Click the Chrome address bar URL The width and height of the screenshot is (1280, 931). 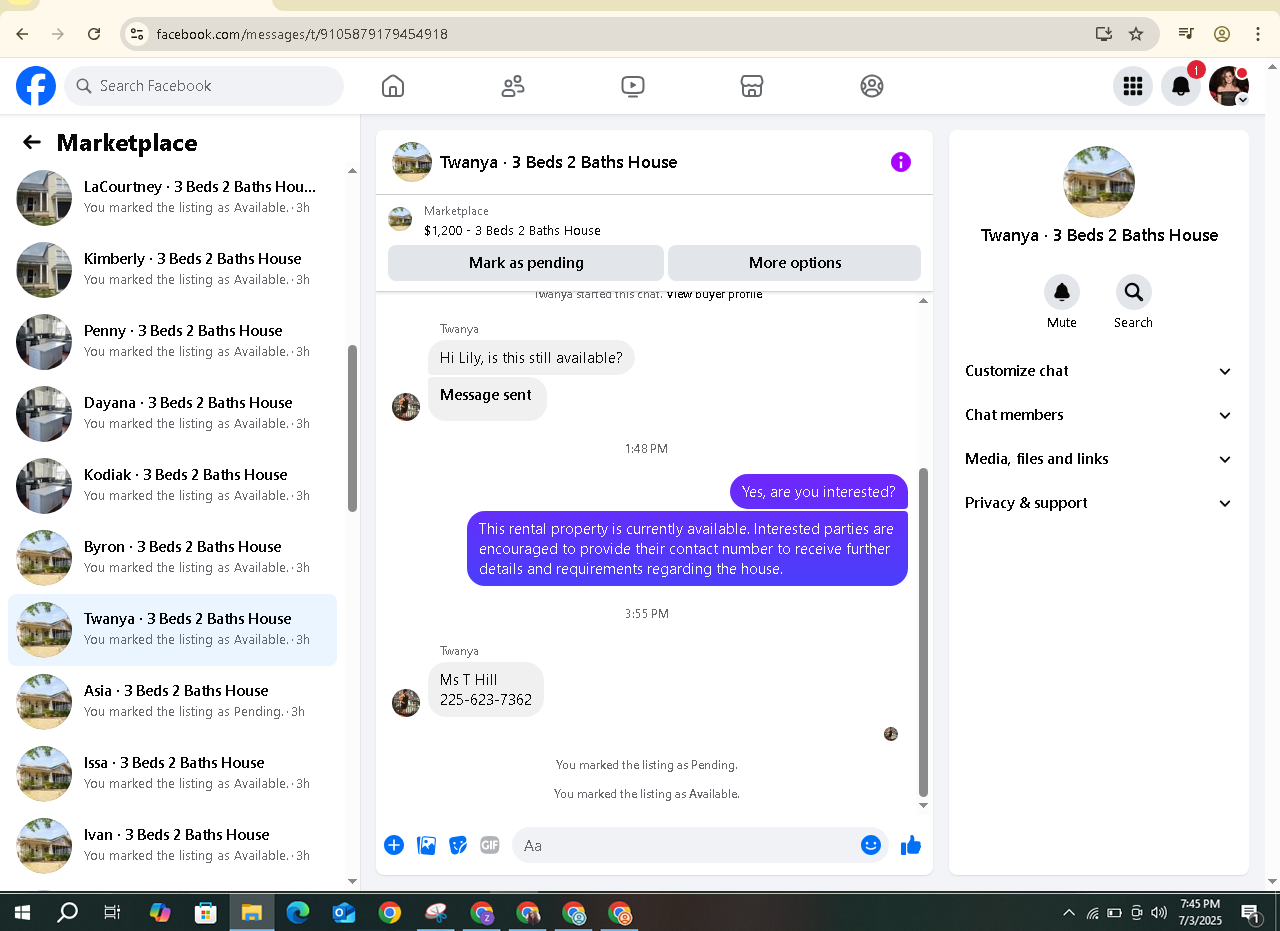coord(302,34)
